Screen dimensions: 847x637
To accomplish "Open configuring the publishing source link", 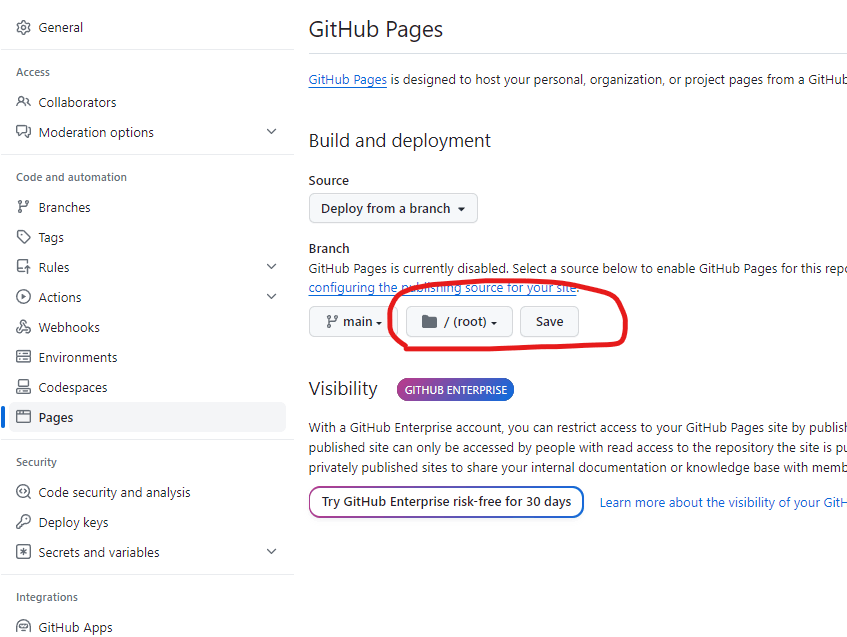I will point(443,287).
